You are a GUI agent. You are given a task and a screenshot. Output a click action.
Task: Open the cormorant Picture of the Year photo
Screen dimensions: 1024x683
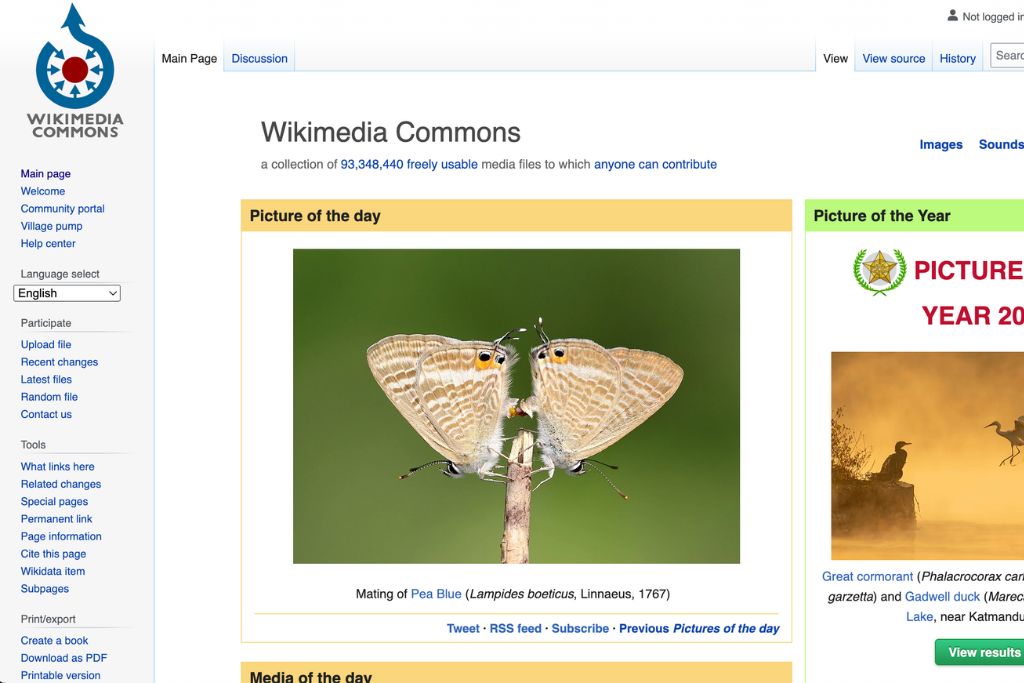(927, 455)
